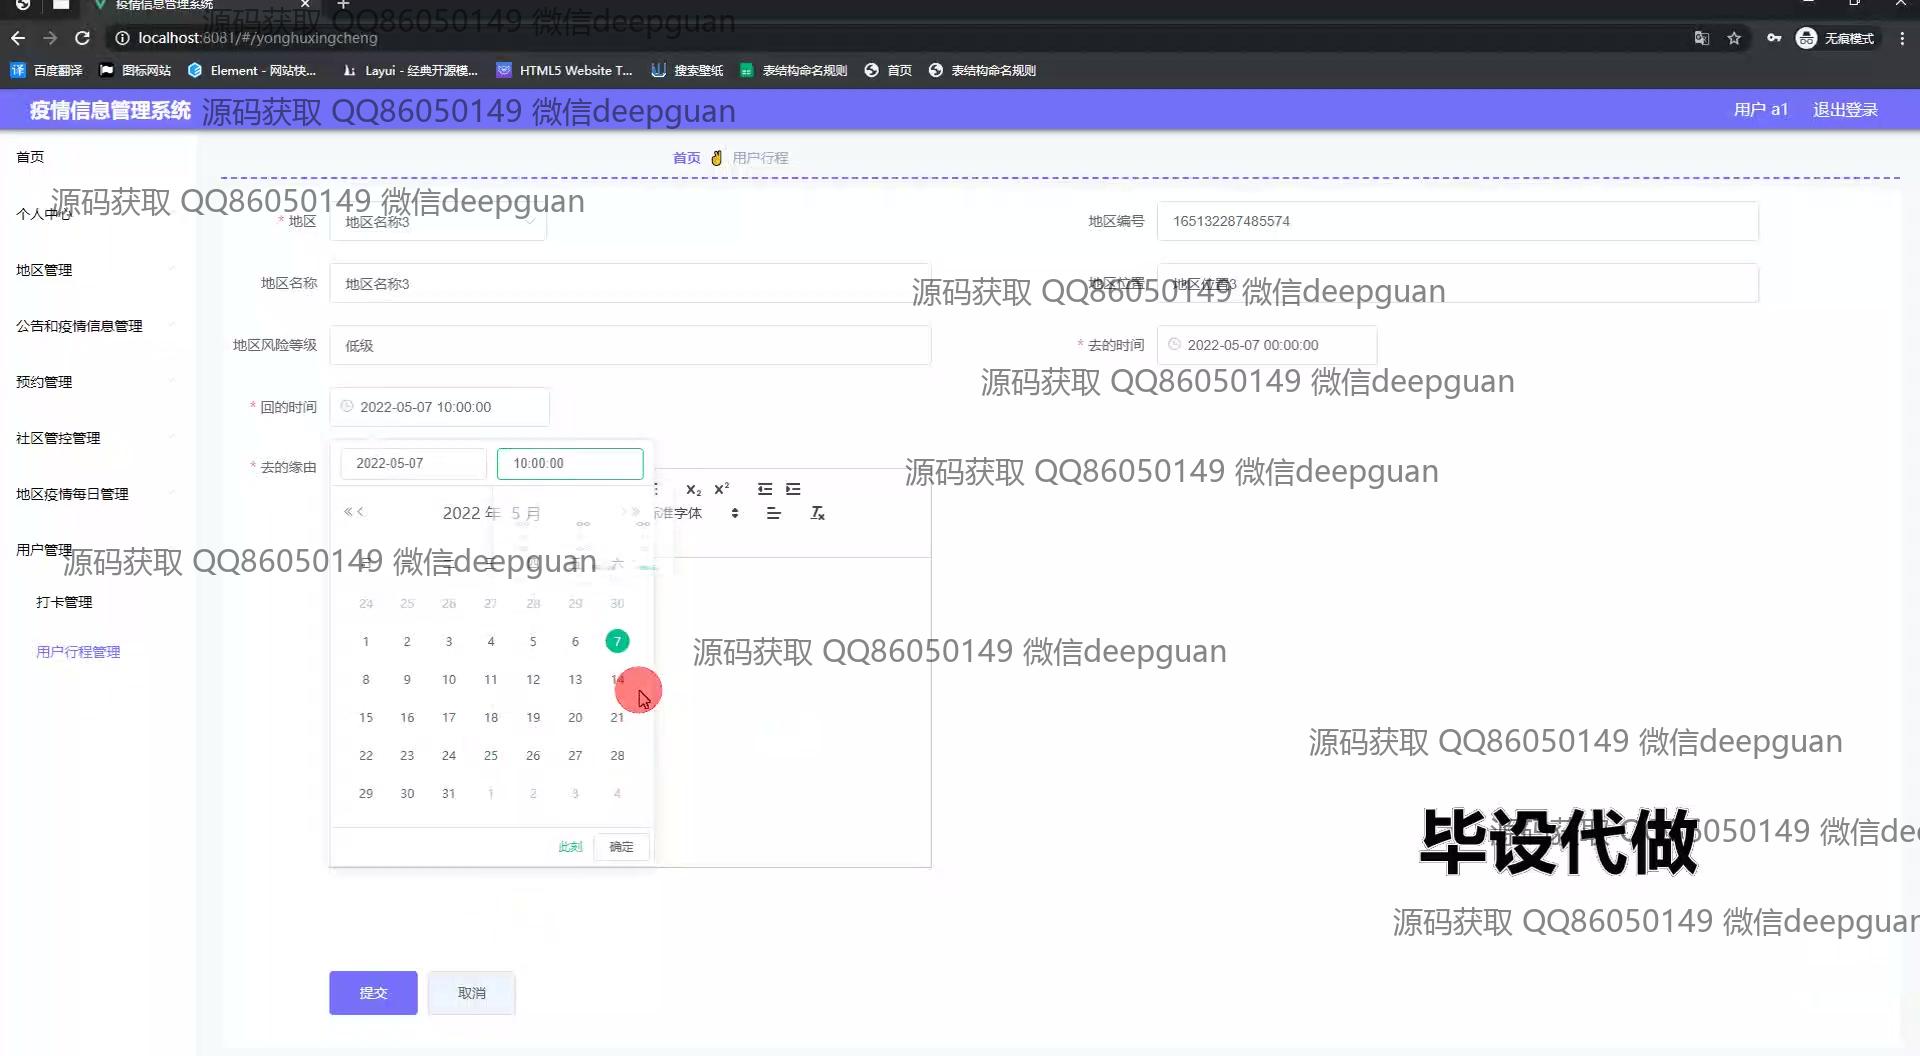Select day 1 in May calendar

366,641
